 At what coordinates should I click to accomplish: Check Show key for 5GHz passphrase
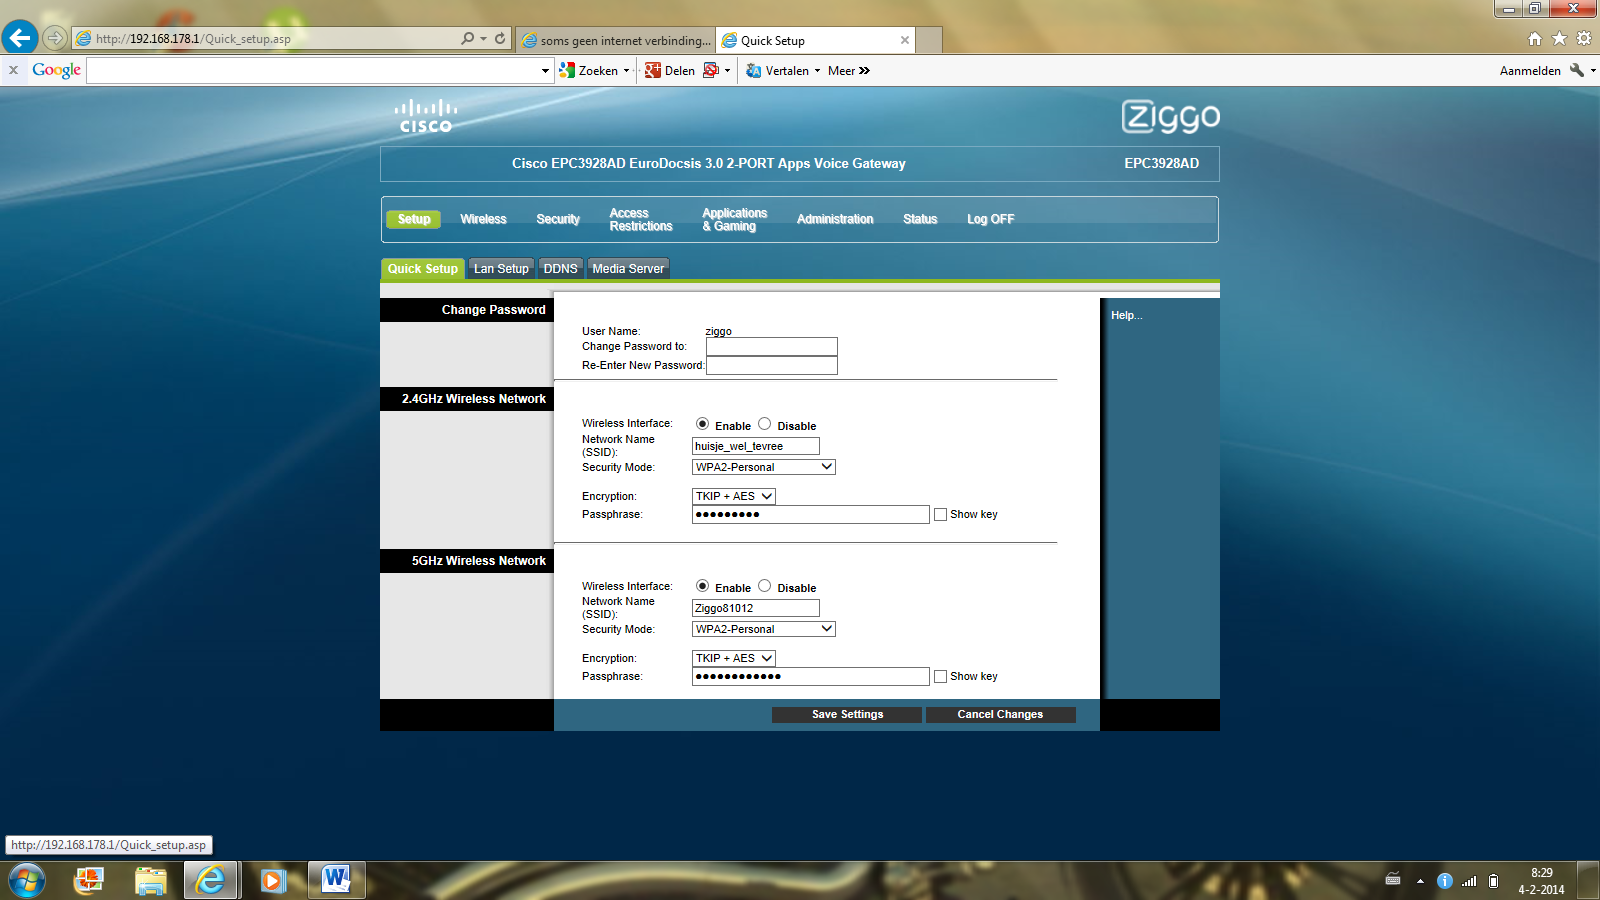pos(940,677)
